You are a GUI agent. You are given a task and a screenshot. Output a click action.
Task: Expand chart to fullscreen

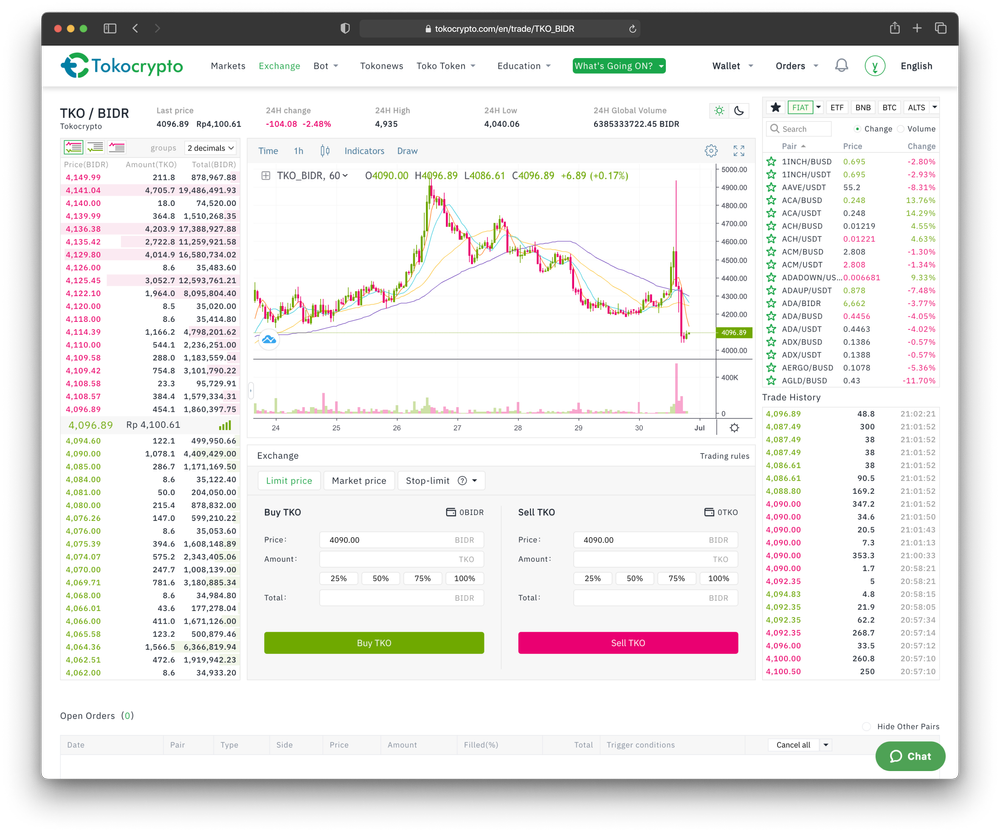pos(739,151)
